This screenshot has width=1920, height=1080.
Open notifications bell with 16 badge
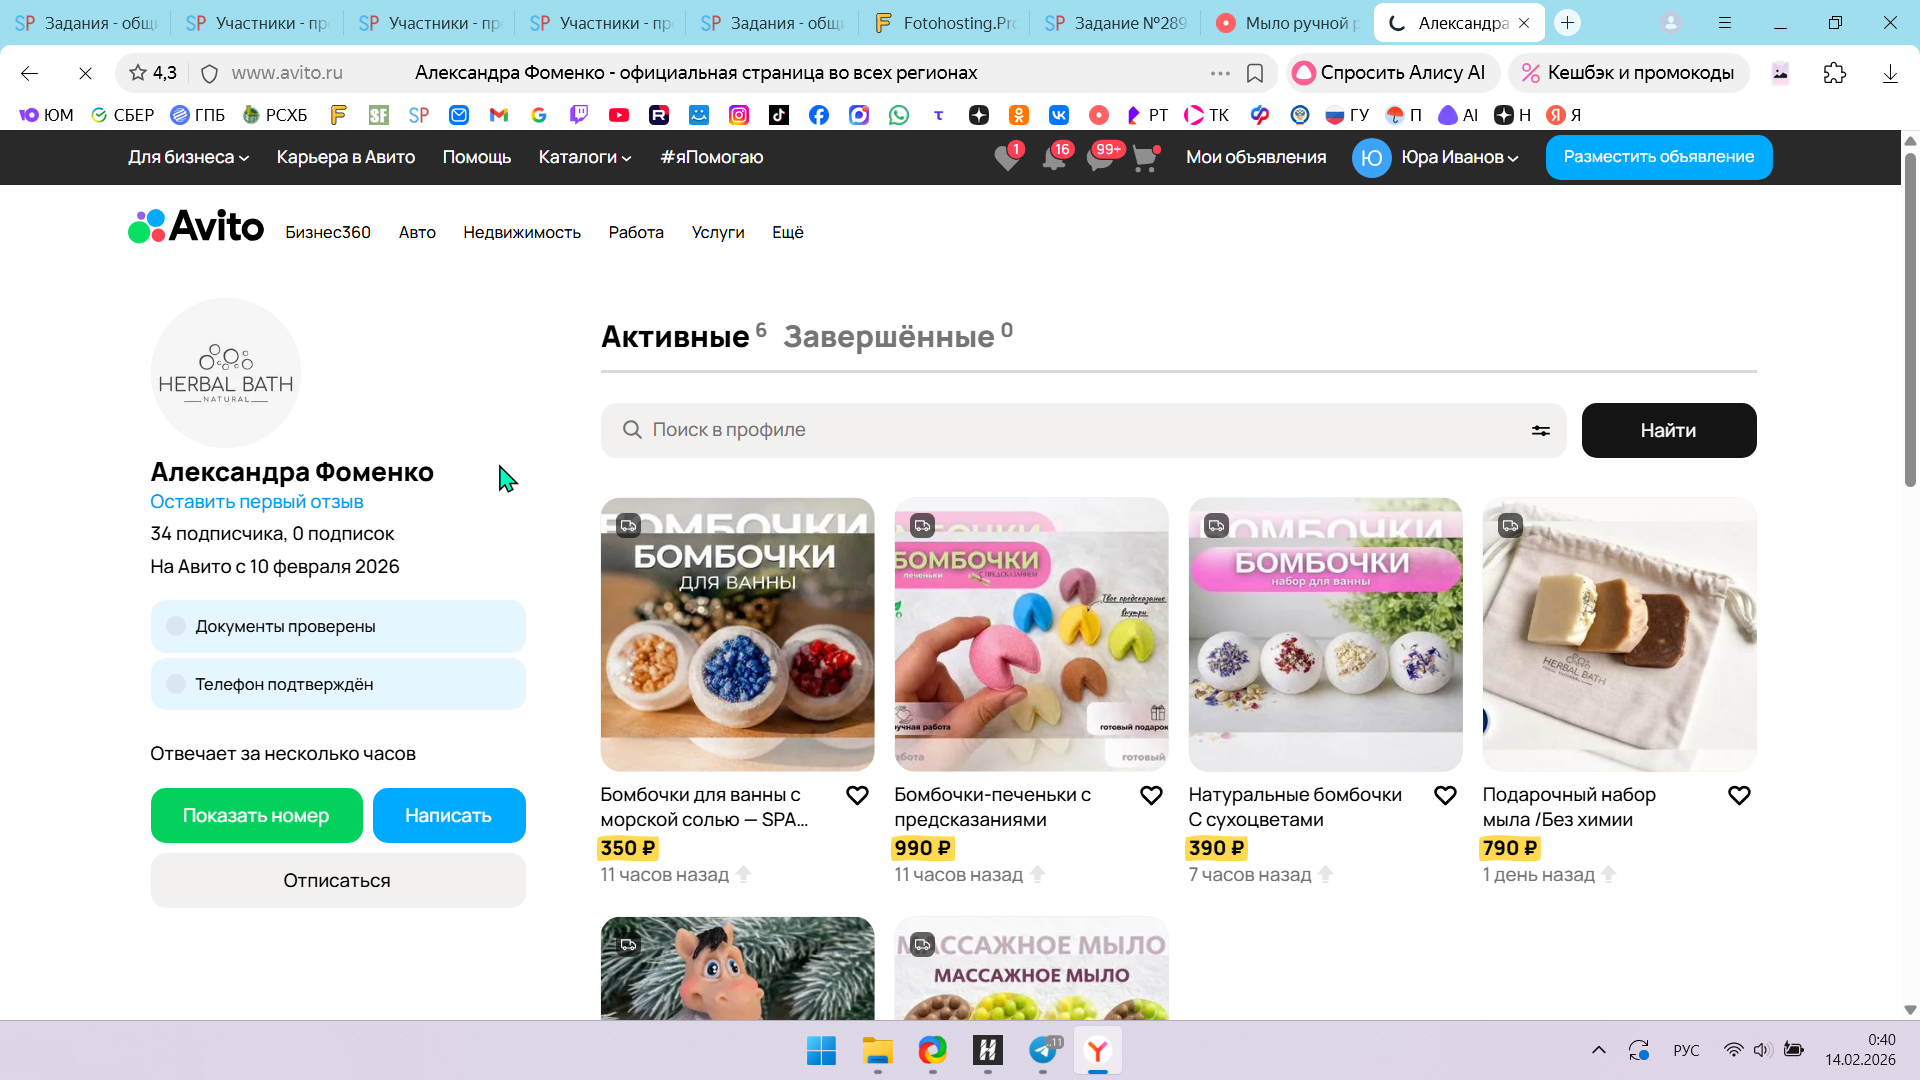(x=1054, y=158)
